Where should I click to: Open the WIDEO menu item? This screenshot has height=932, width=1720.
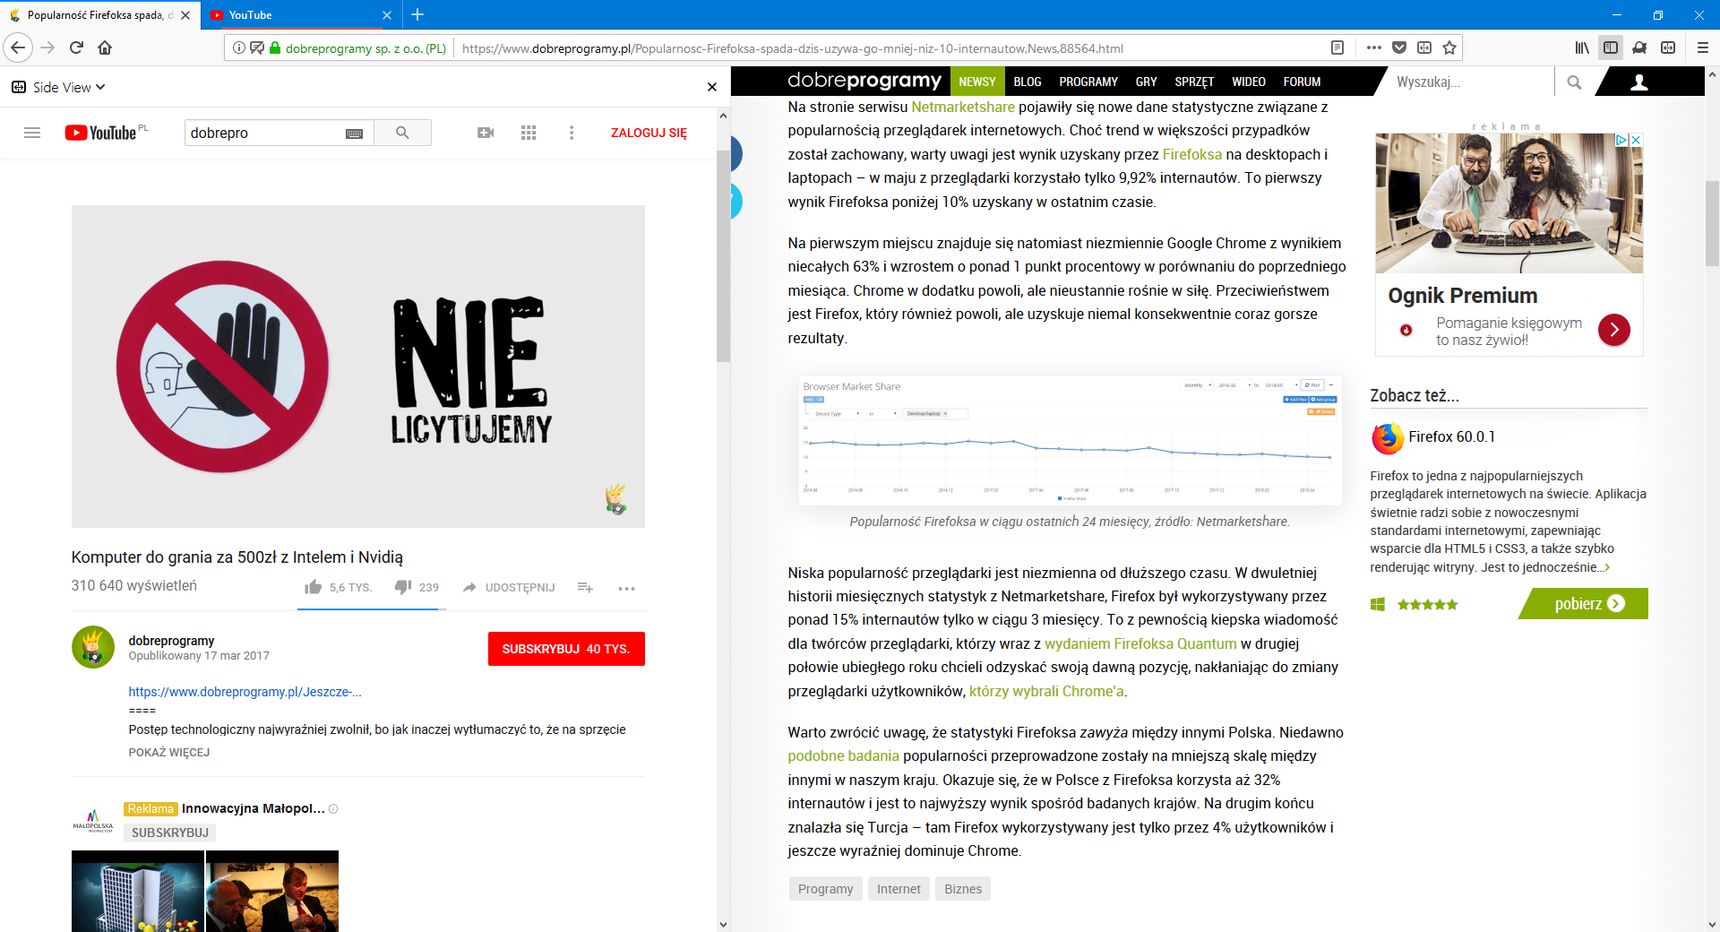click(1248, 81)
